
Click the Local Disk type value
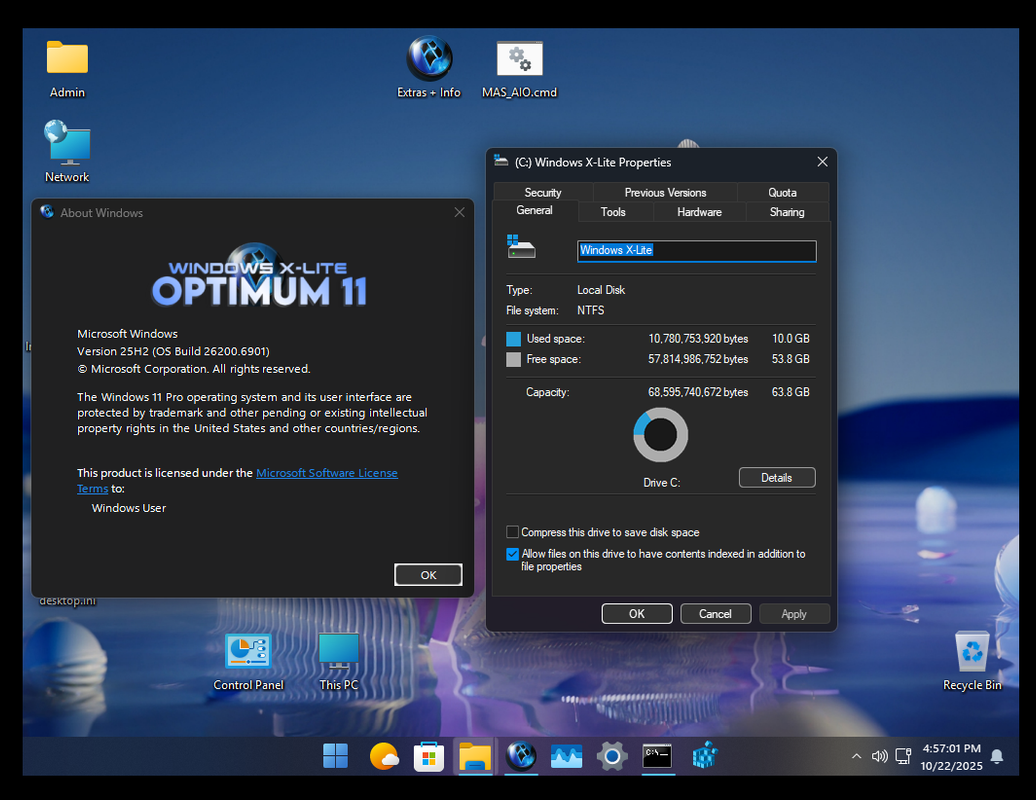(601, 290)
